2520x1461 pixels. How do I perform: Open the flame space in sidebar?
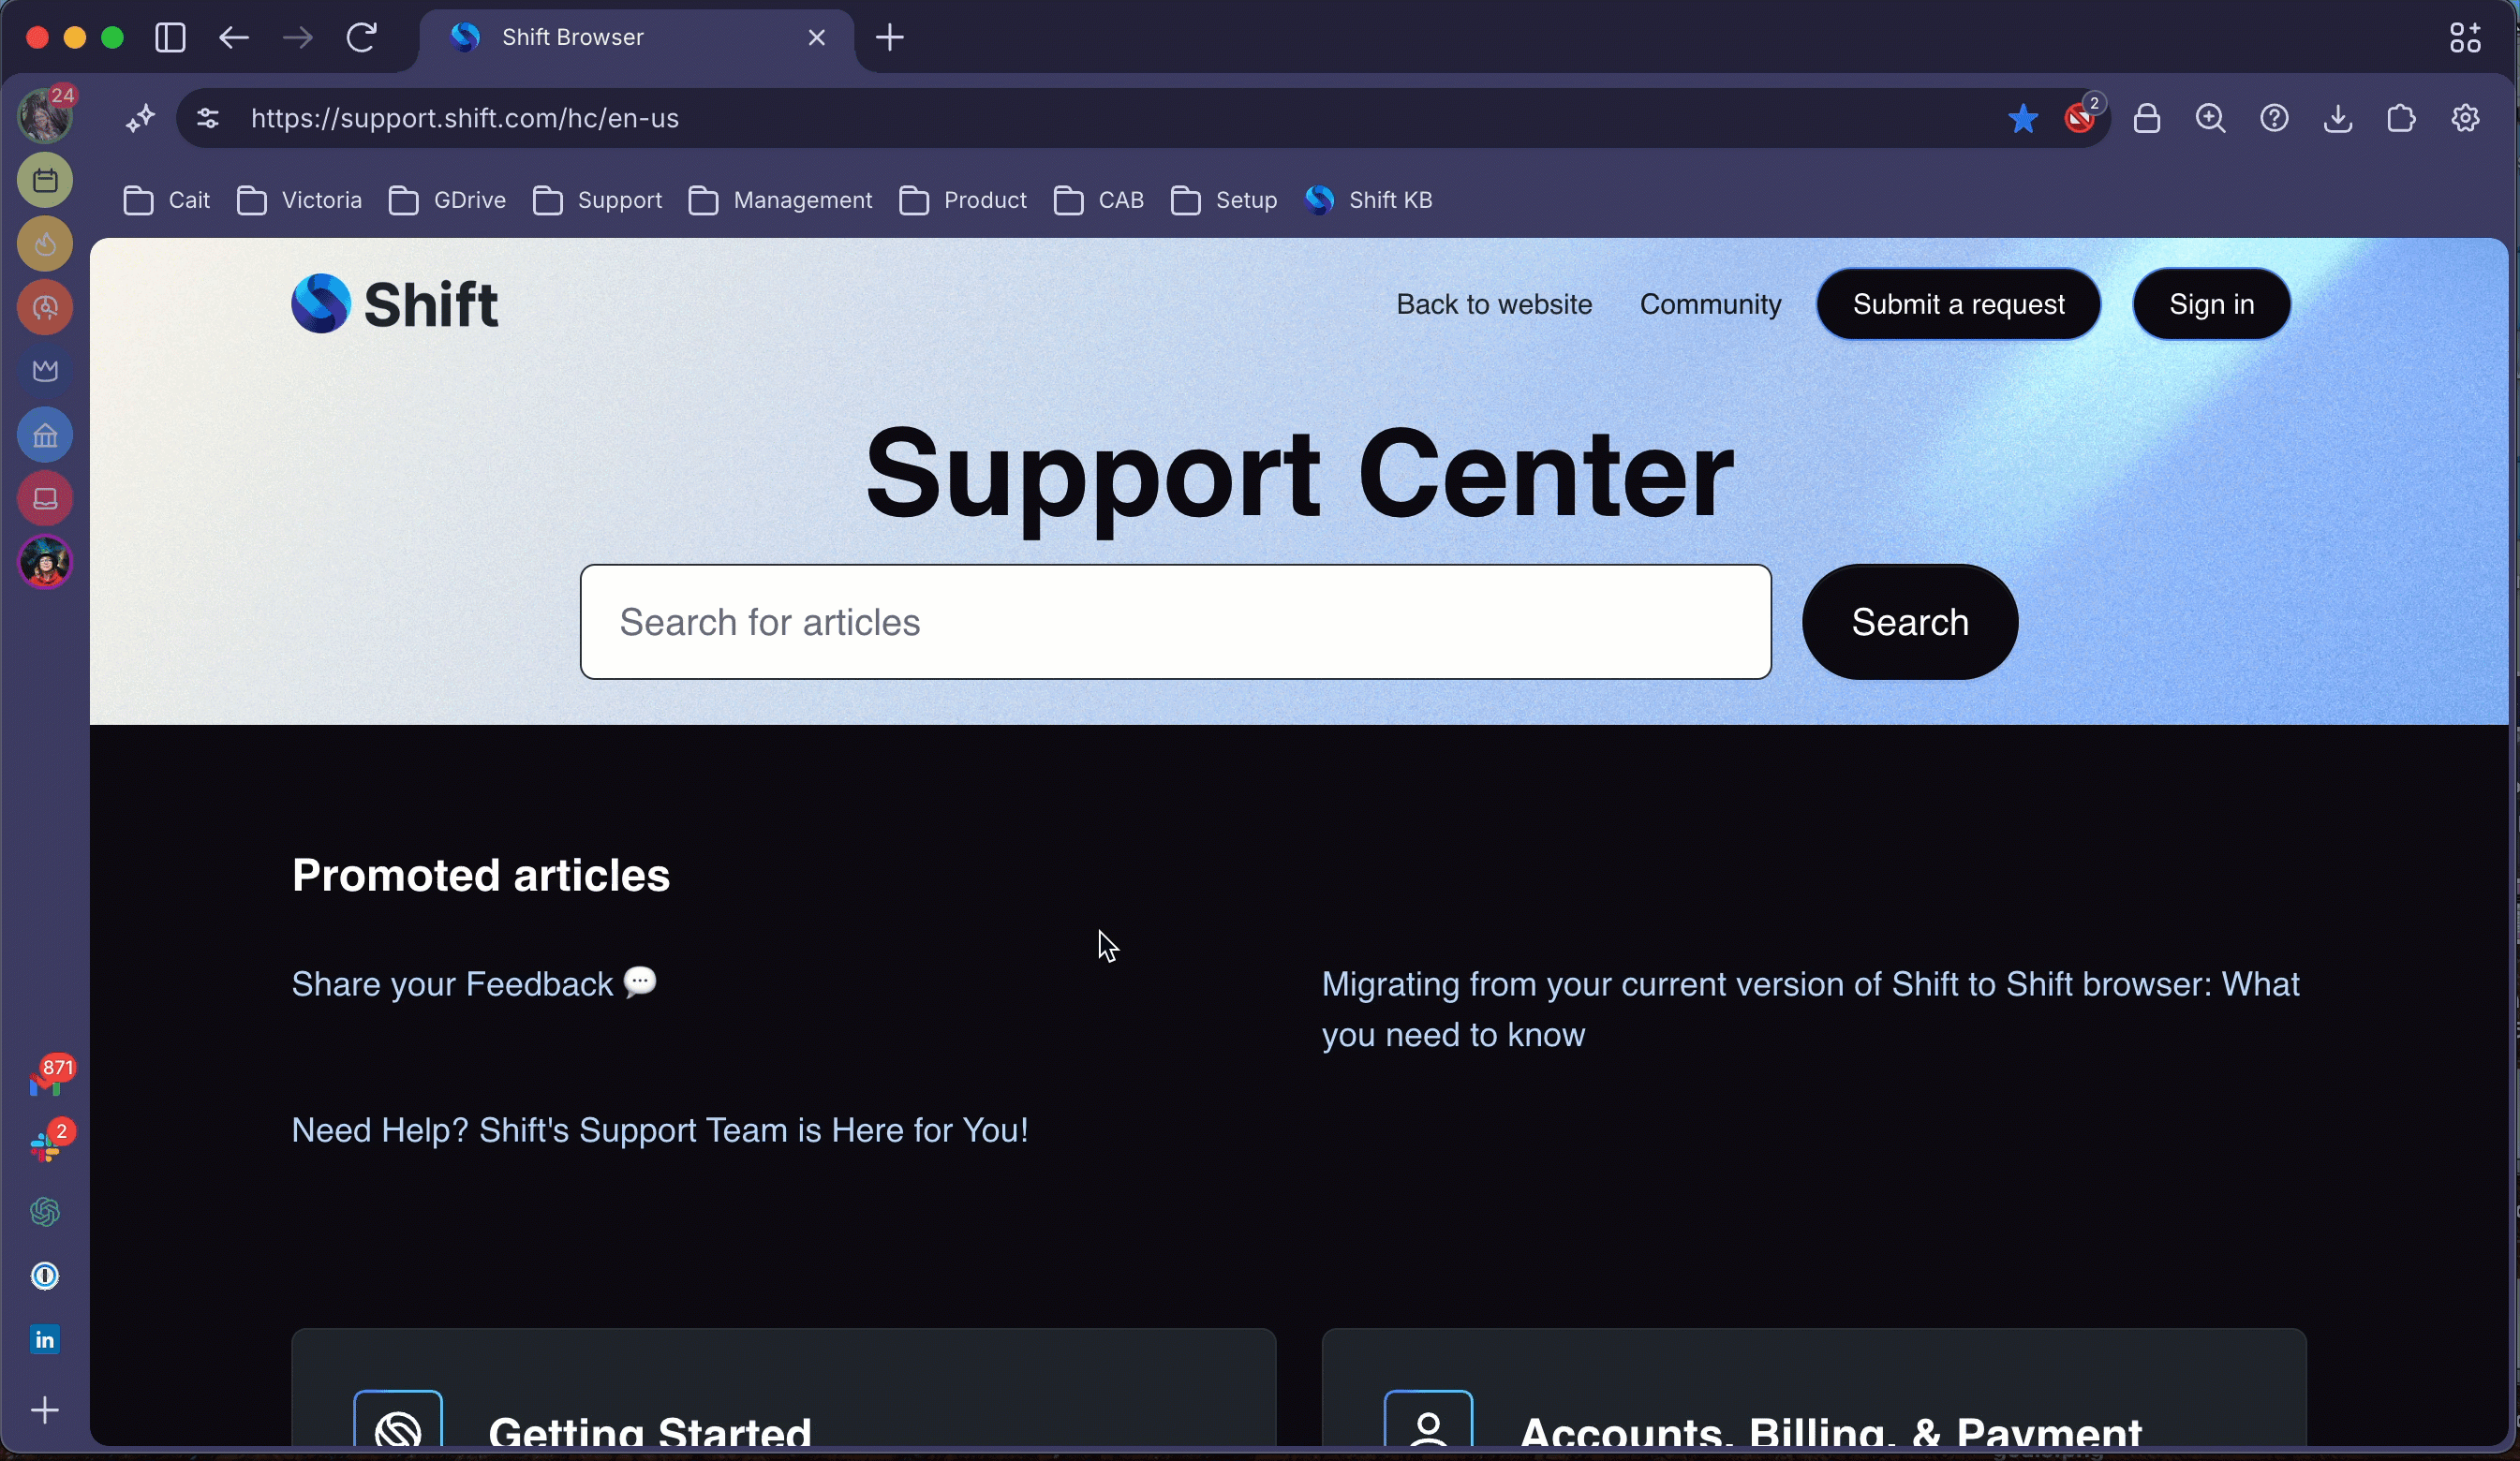pyautogui.click(x=45, y=244)
